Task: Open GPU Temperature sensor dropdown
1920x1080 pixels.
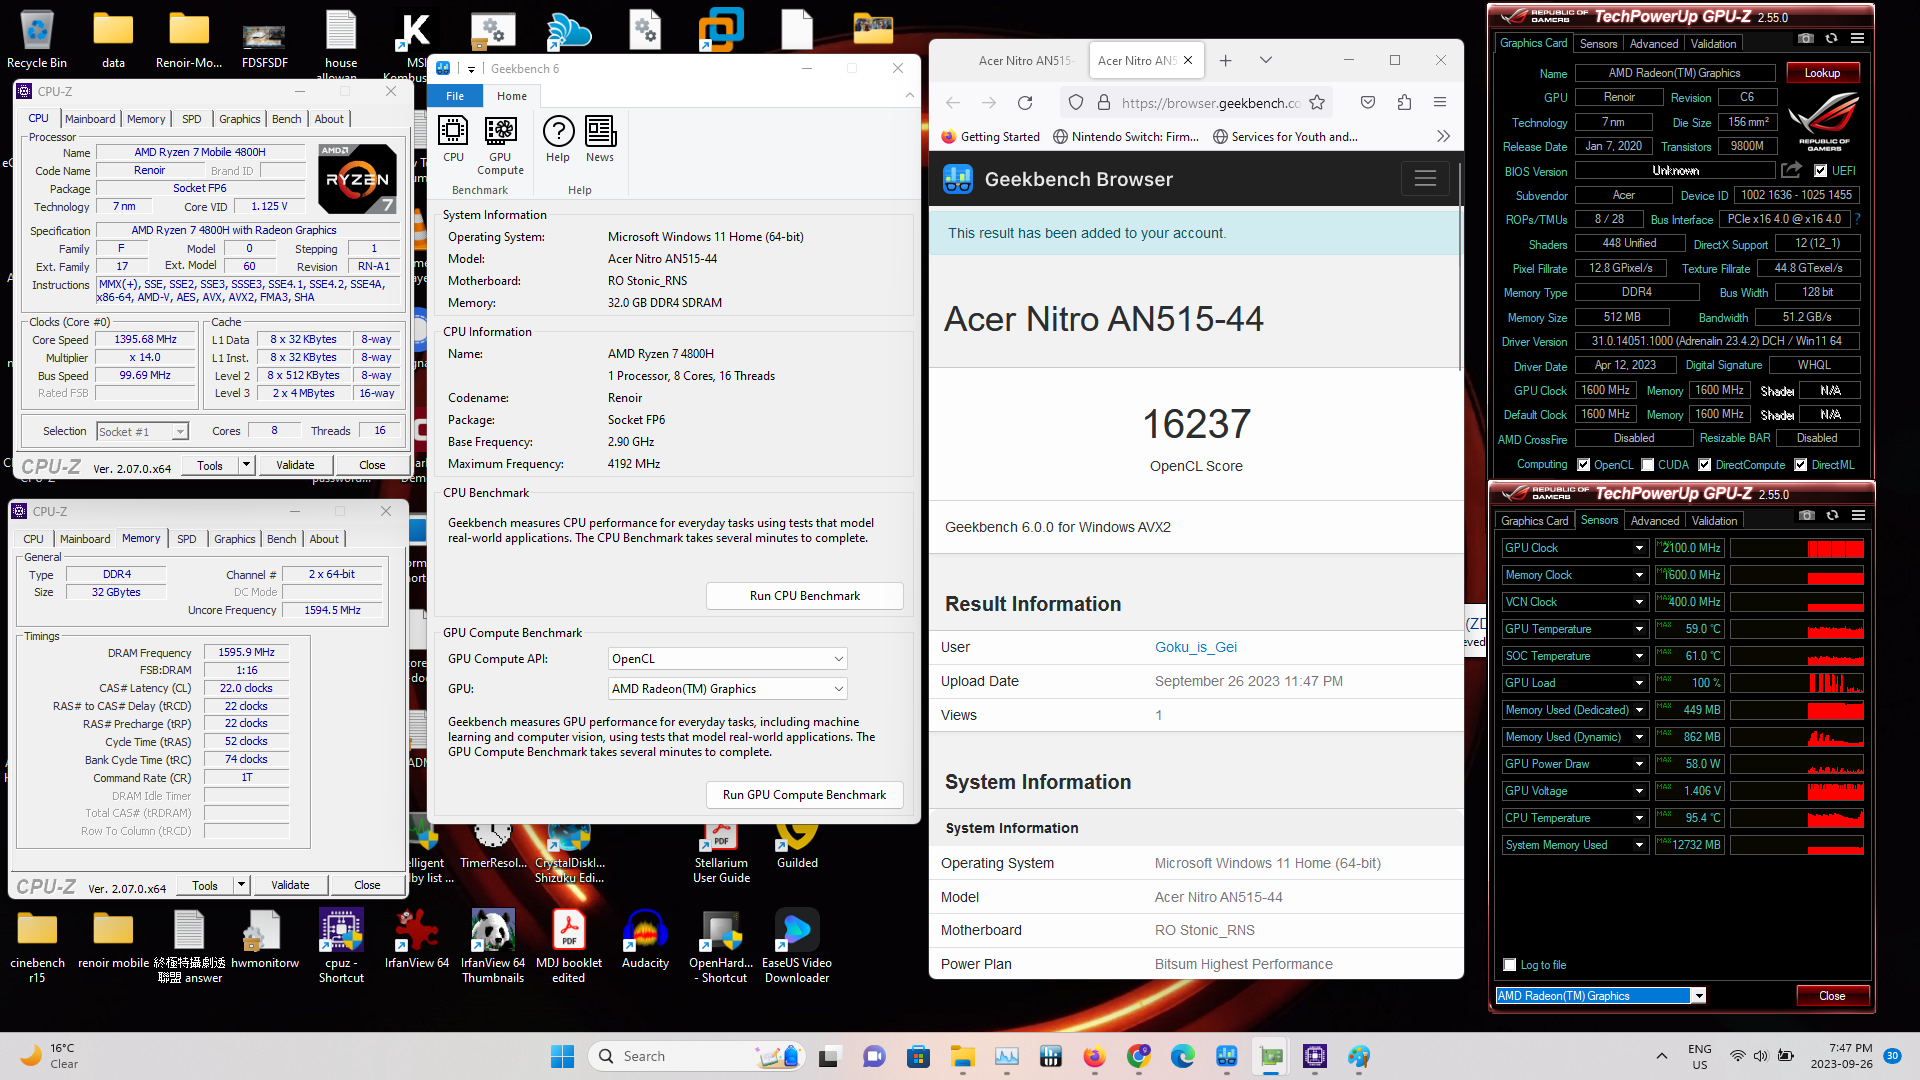Action: [x=1639, y=629]
